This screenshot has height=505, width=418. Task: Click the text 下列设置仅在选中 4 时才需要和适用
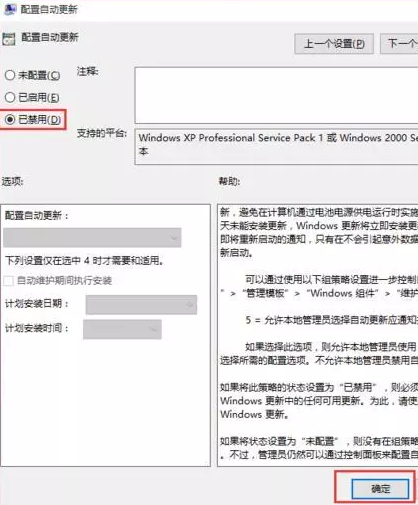84,260
